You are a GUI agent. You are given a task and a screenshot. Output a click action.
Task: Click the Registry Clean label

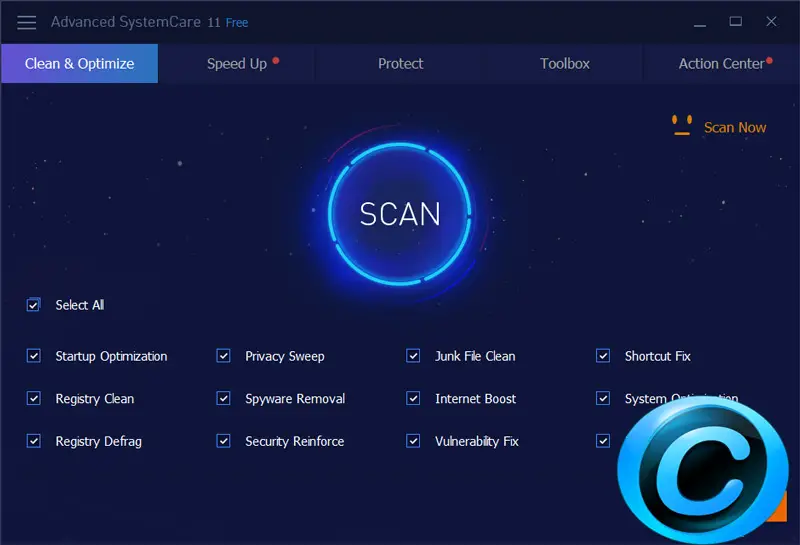tap(95, 399)
